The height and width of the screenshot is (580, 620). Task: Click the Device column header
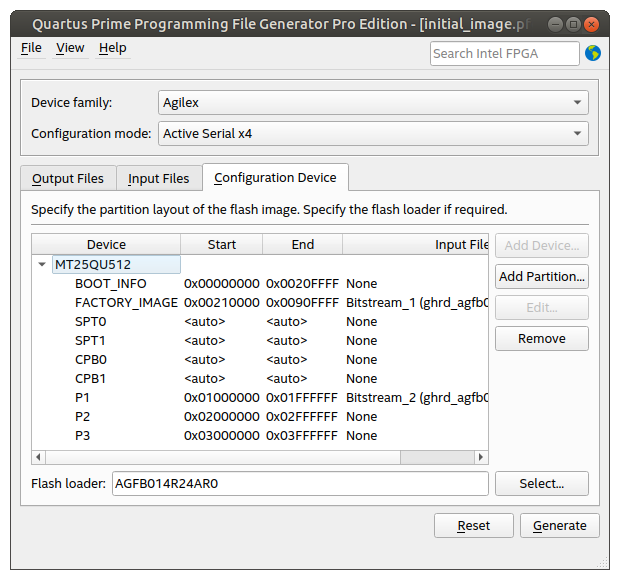coord(106,244)
